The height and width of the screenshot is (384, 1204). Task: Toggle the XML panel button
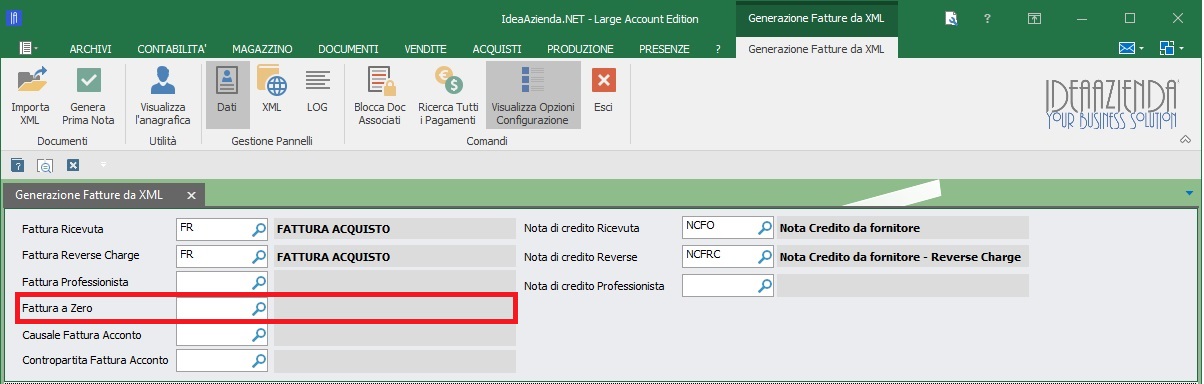[x=272, y=95]
